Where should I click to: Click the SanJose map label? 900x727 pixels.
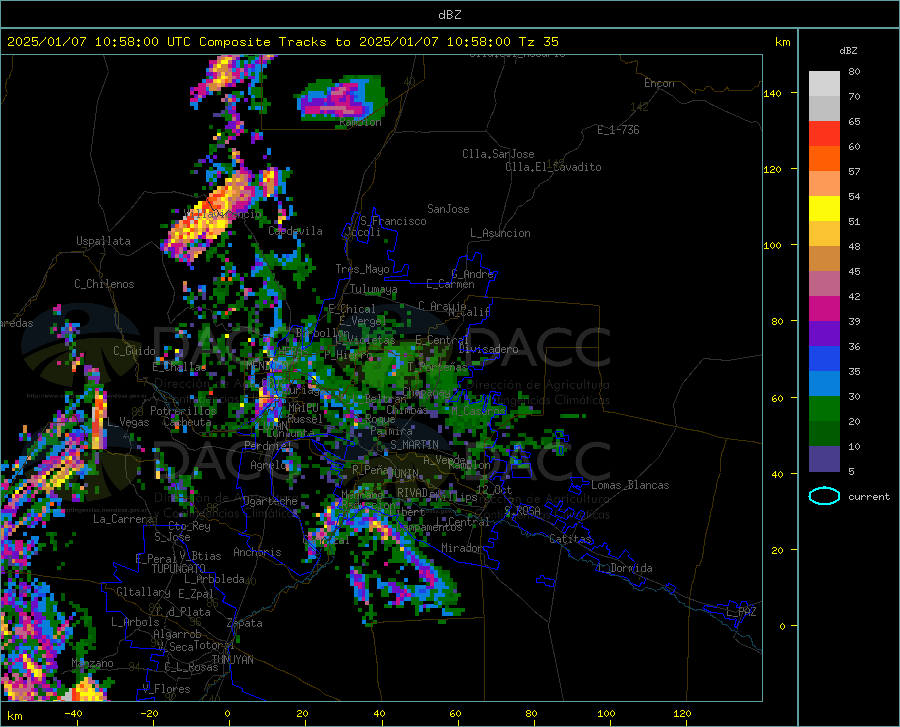tap(448, 209)
